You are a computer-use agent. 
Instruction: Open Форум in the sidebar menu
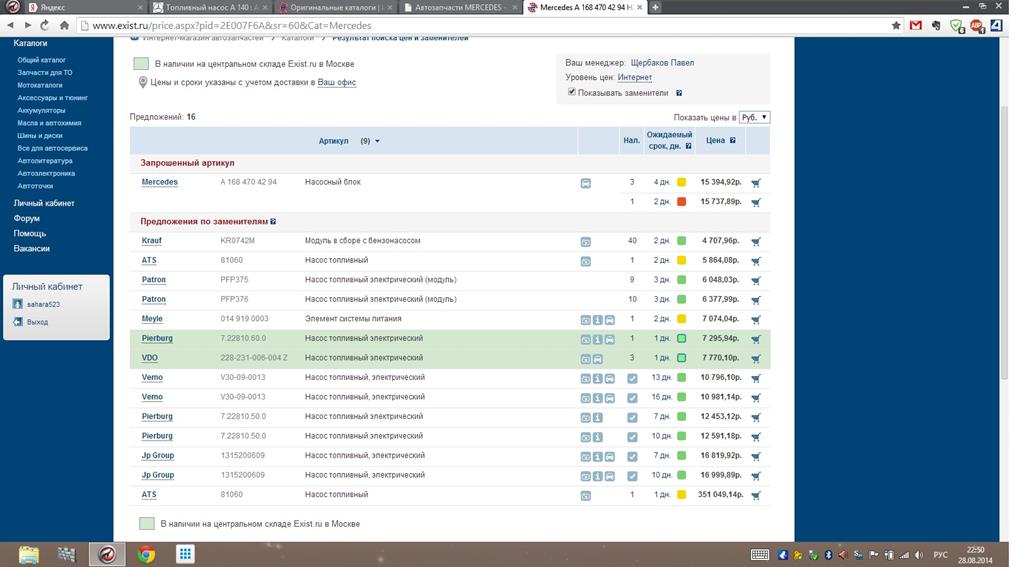(x=26, y=218)
